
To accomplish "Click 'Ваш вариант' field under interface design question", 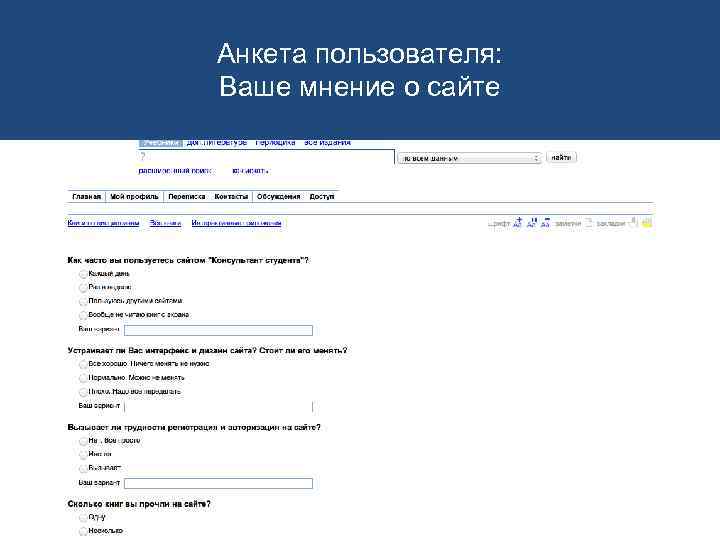I will pyautogui.click(x=218, y=406).
